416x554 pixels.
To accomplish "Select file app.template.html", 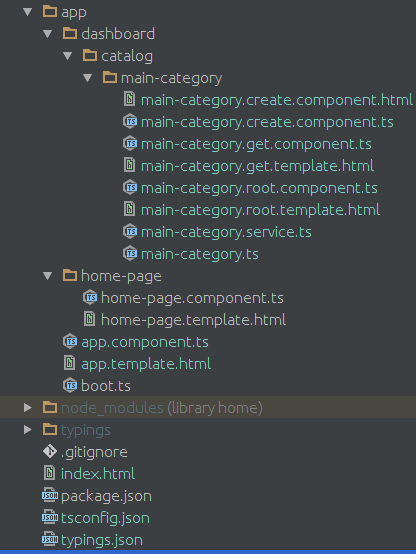I will click(146, 364).
